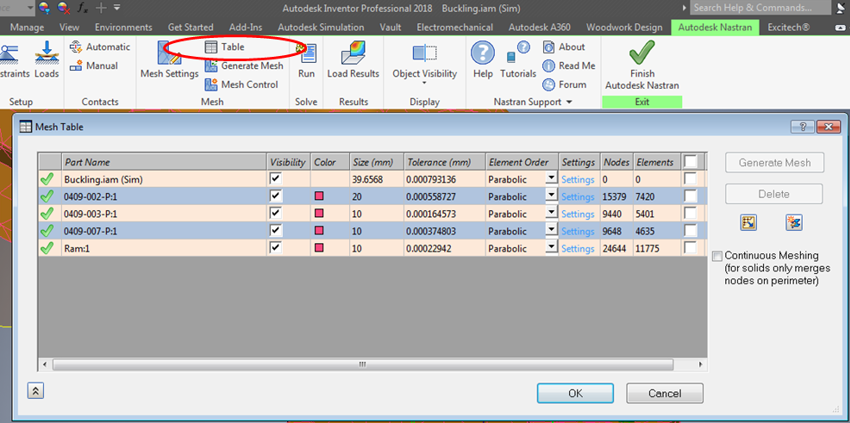Screen dimensions: 850x423
Task: Open the mesh Table command
Action: coord(225,47)
